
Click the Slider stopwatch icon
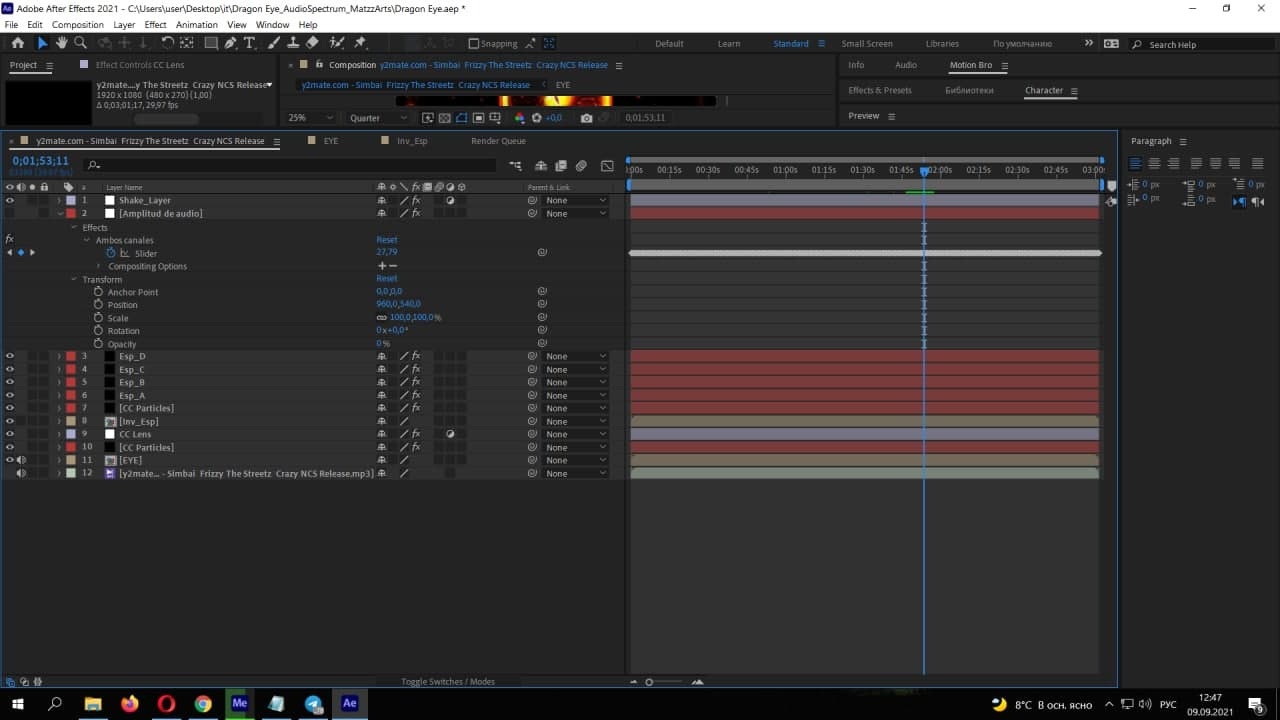pyautogui.click(x=112, y=253)
